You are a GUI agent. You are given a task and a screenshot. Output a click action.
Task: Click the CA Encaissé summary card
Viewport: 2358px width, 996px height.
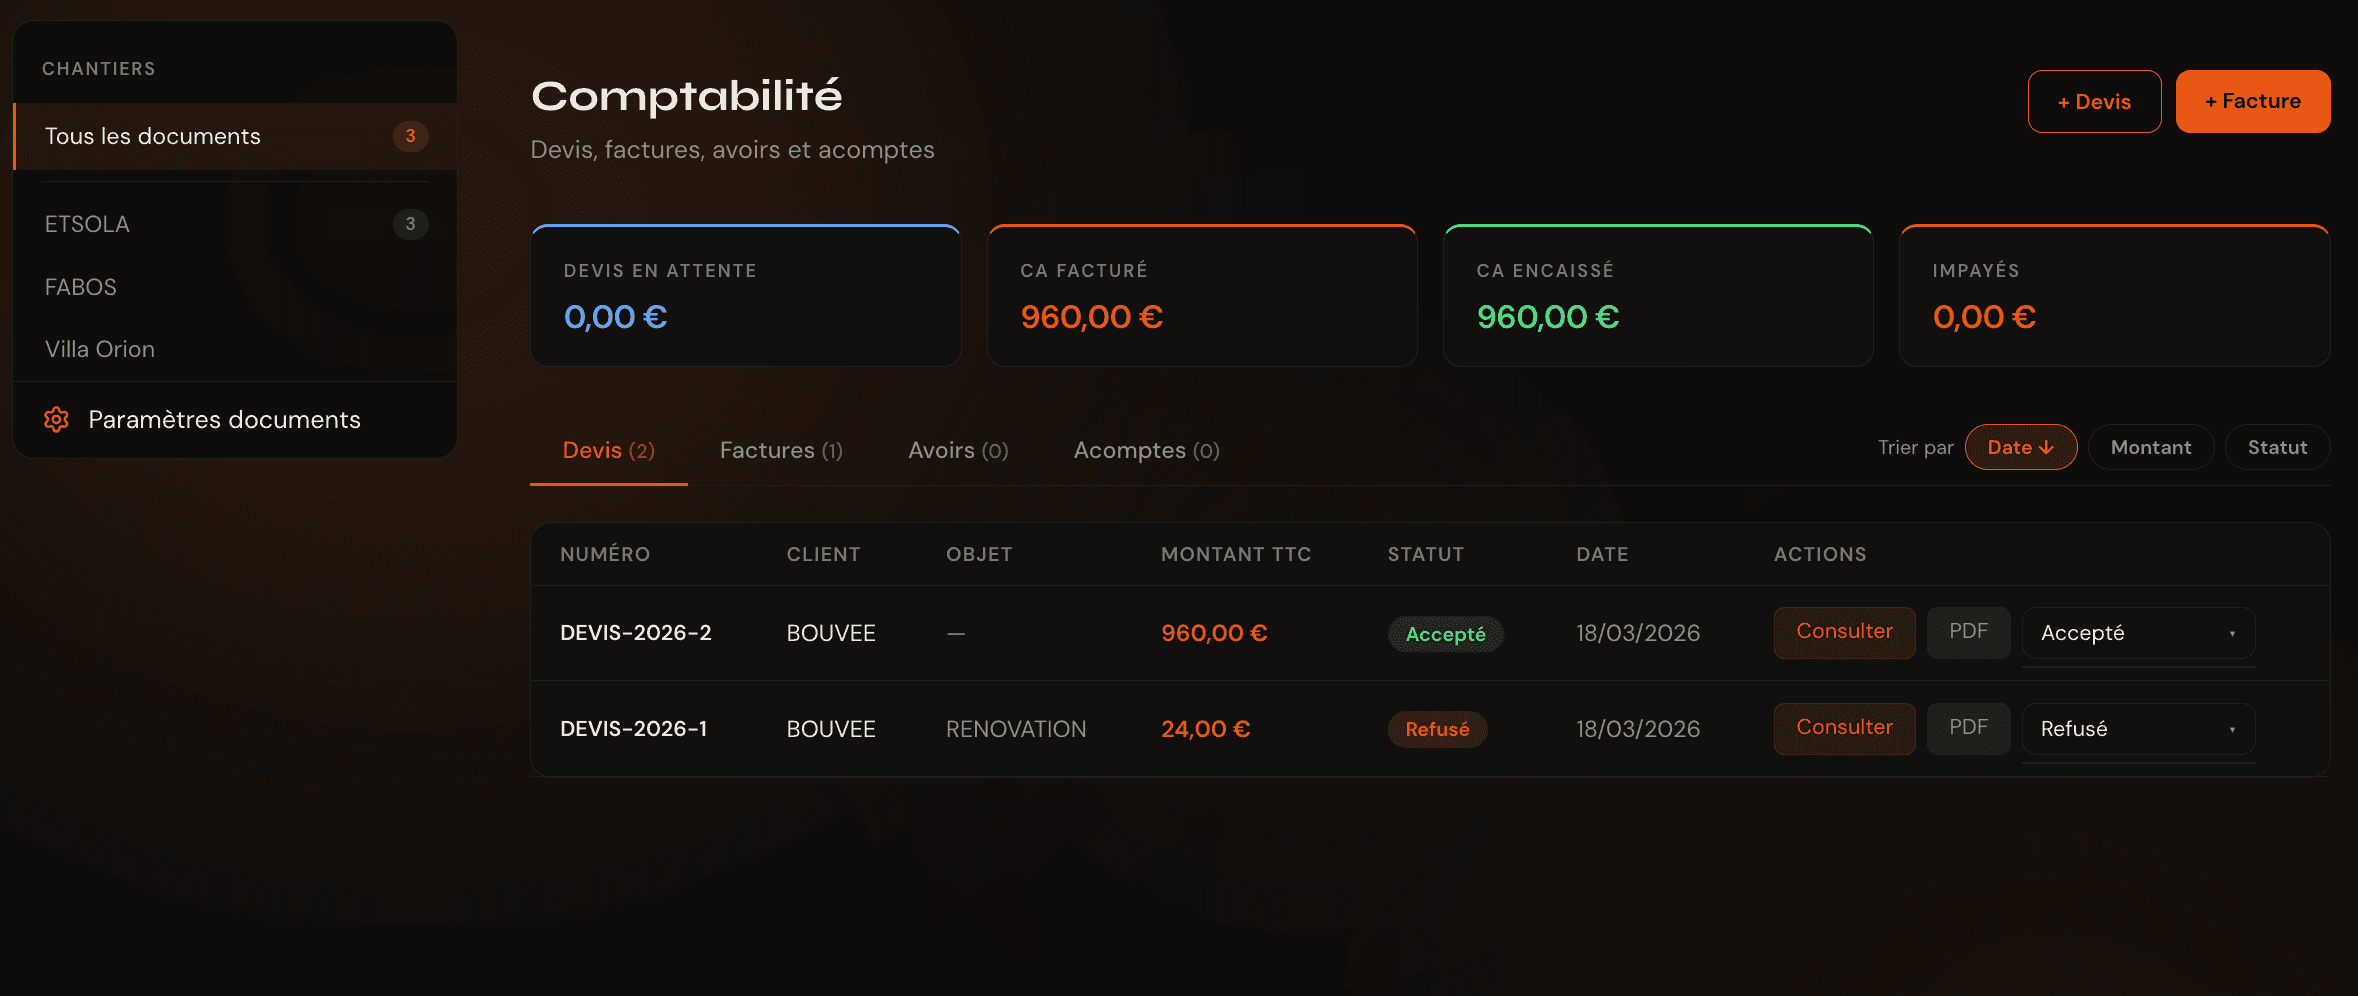tap(1657, 296)
